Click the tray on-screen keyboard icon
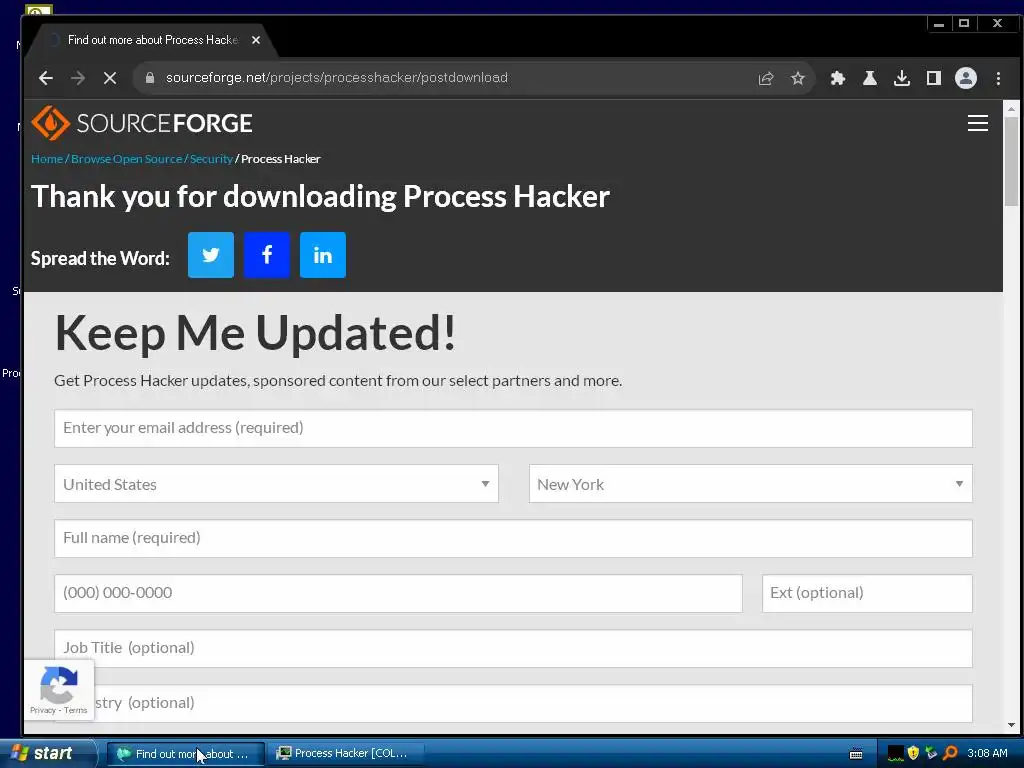The height and width of the screenshot is (768, 1024). [856, 754]
